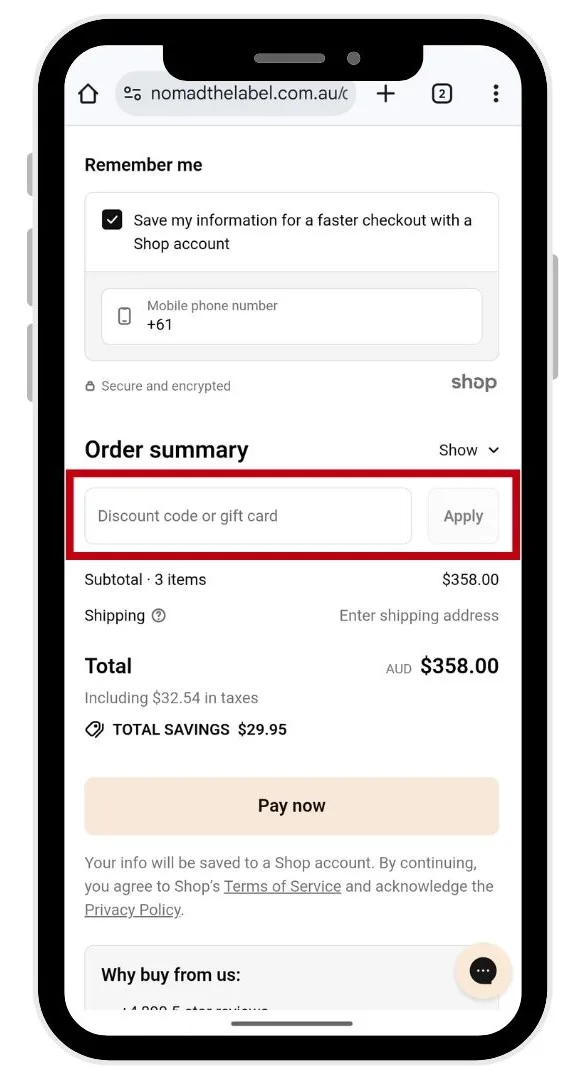The image size is (580, 1080).
Task: Click the phone icon in mobile number field
Action: point(125,316)
